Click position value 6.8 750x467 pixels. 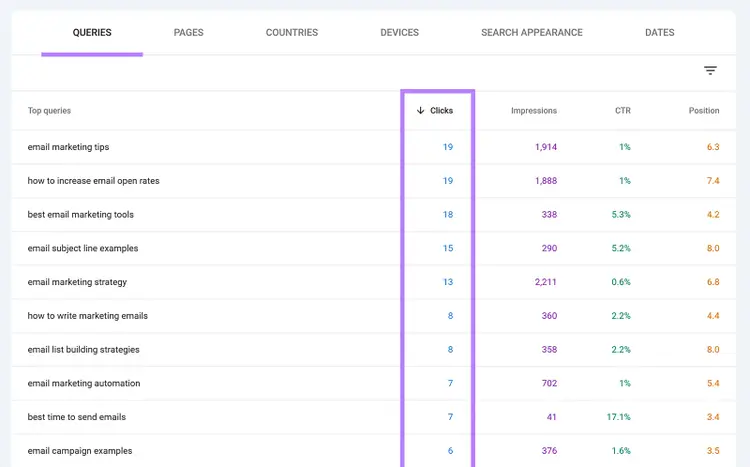click(713, 282)
